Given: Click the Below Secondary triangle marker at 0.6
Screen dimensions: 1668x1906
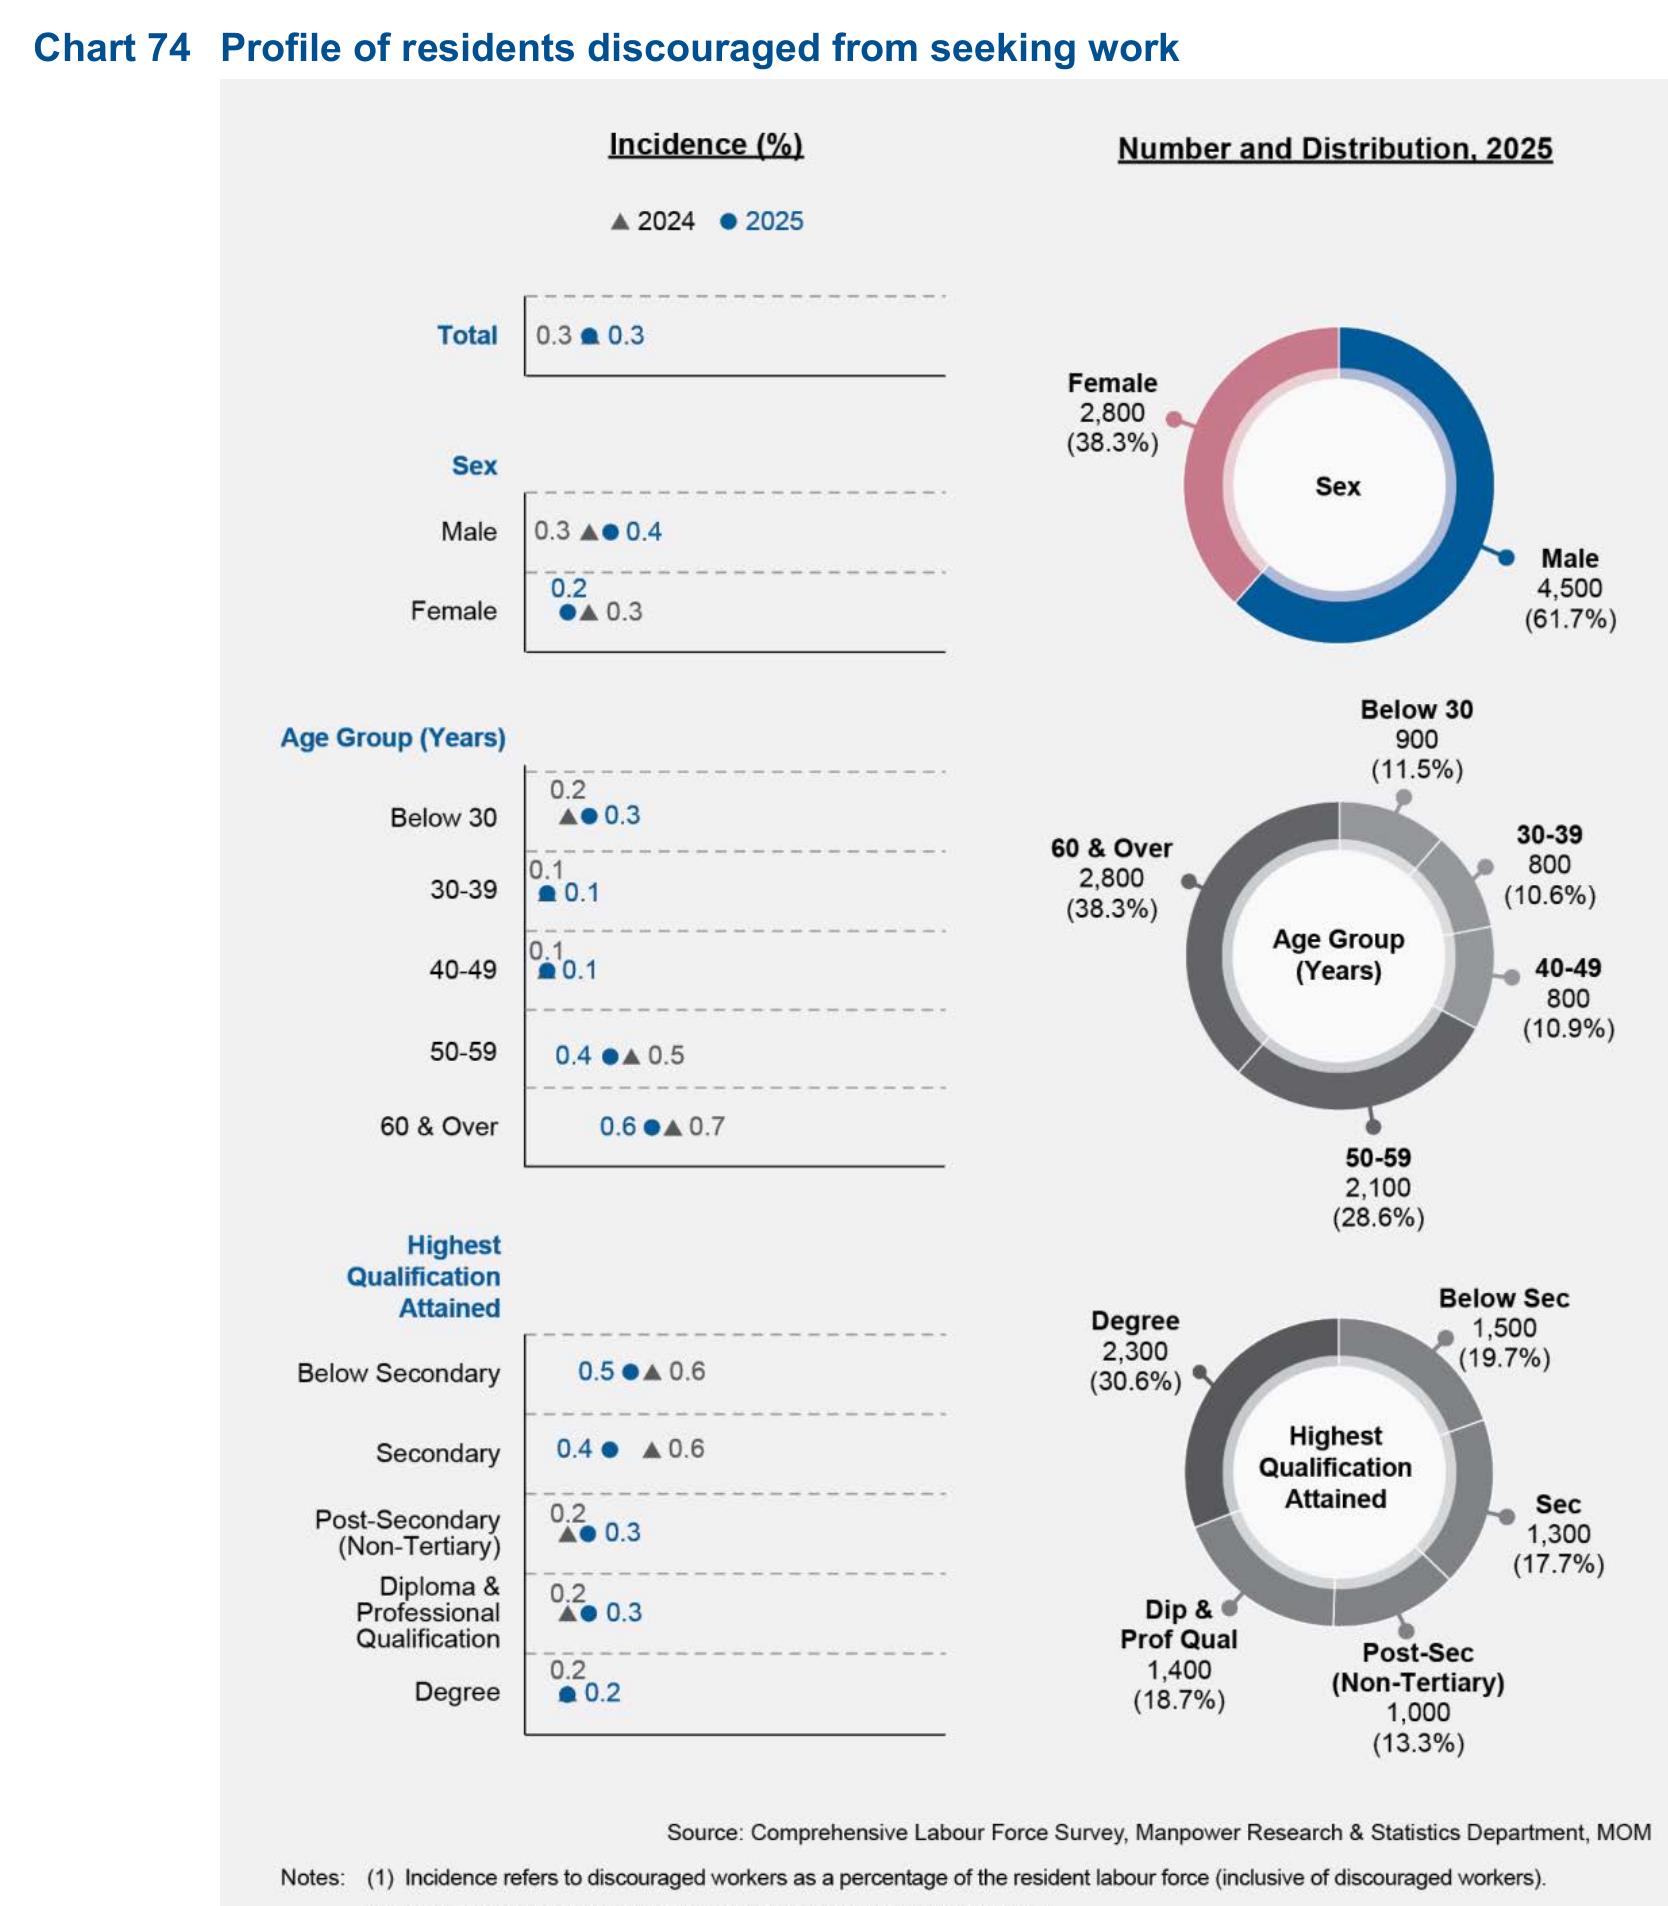Looking at the screenshot, I should pos(652,1372).
